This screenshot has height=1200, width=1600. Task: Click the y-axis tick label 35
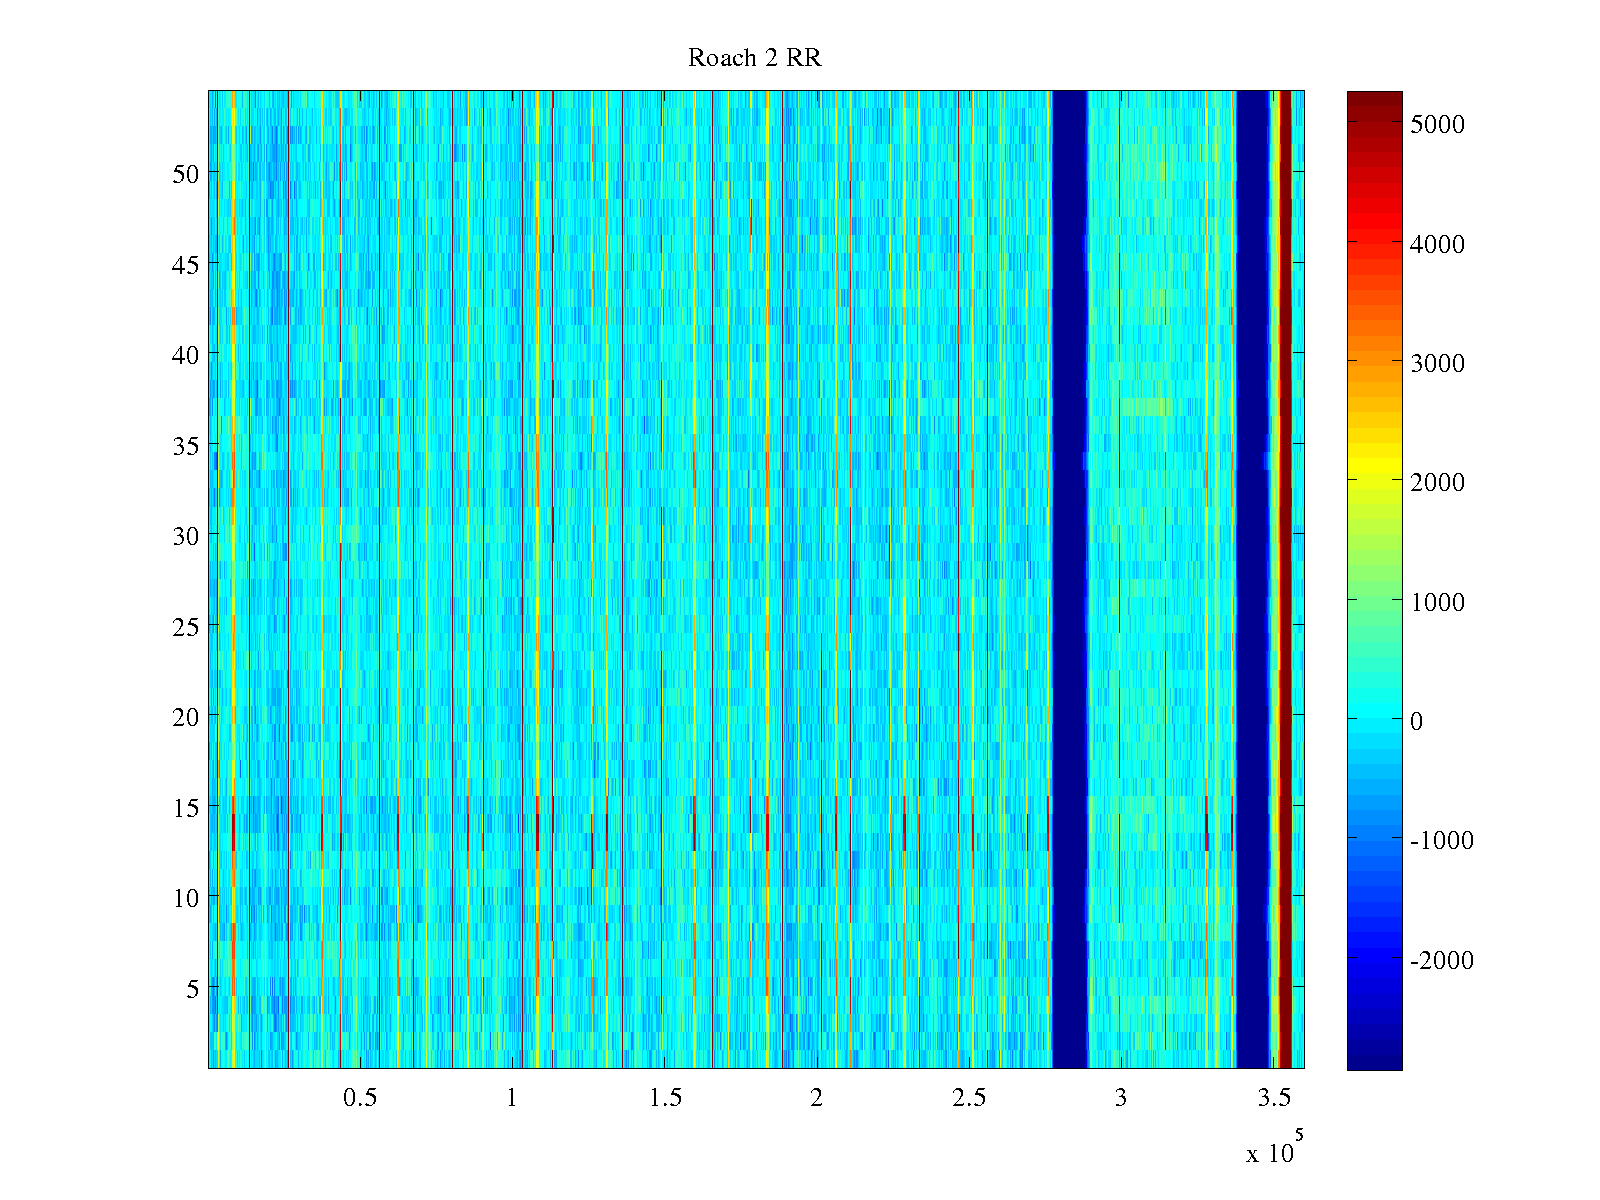click(186, 445)
